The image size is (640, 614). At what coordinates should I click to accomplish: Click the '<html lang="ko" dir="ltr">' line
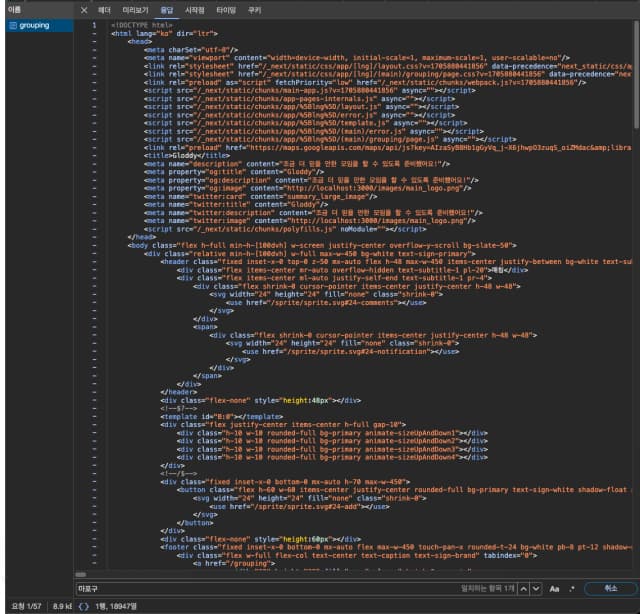164,33
